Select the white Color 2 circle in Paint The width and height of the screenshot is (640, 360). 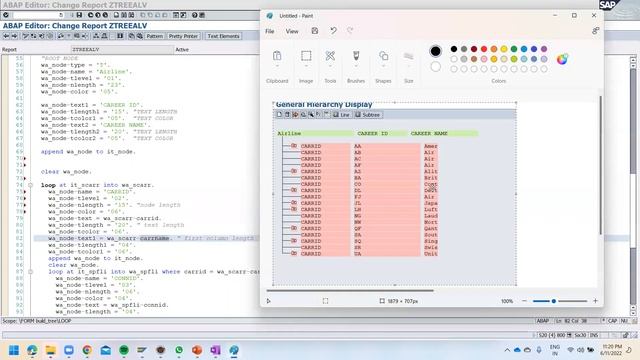click(436, 67)
